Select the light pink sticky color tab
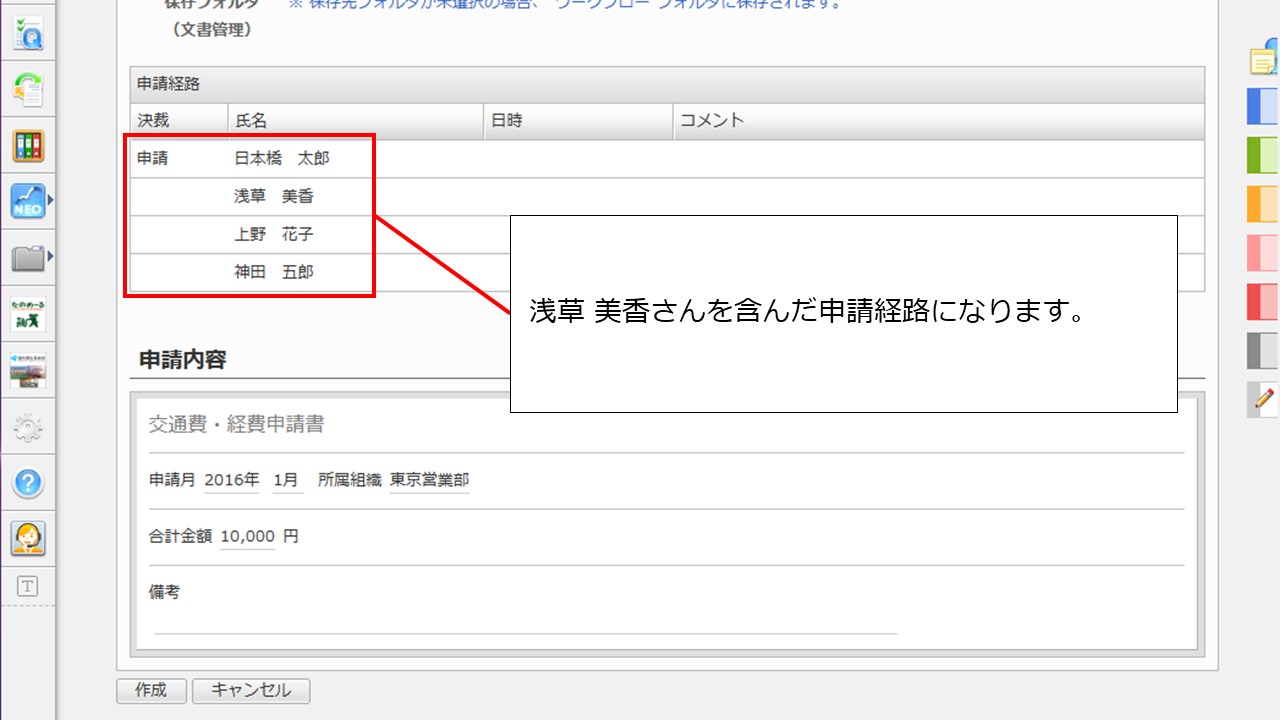 coord(1263,253)
